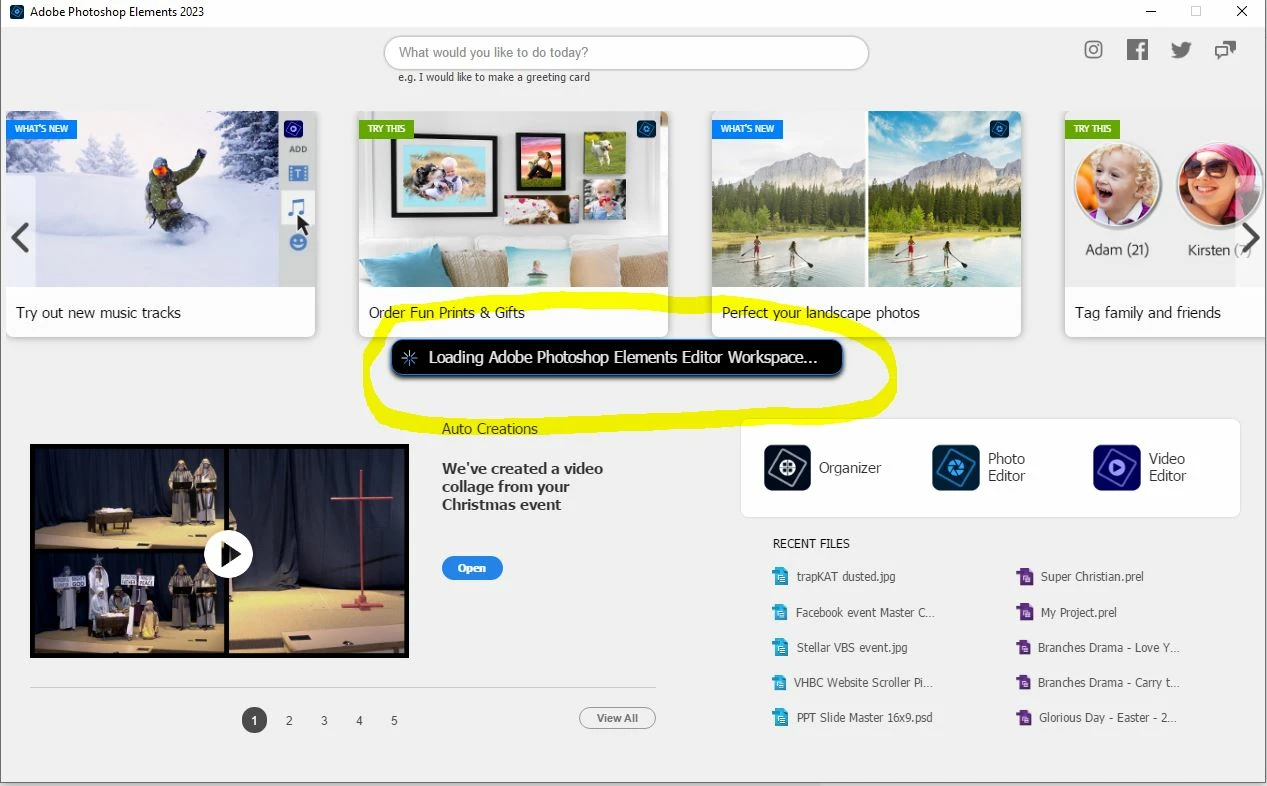Click the Branches Drama - Carry project icon

(1024, 682)
